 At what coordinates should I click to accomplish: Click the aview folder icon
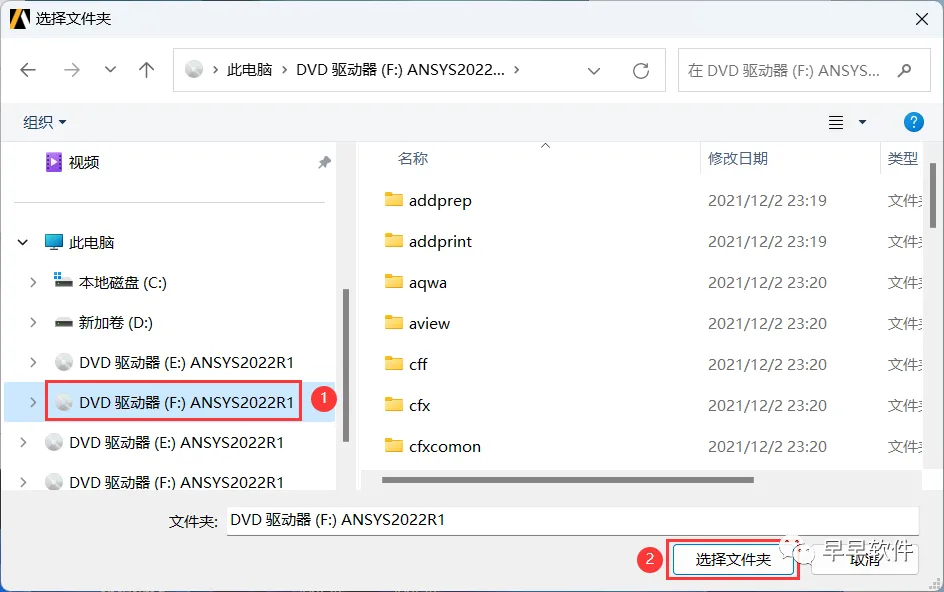coord(394,322)
